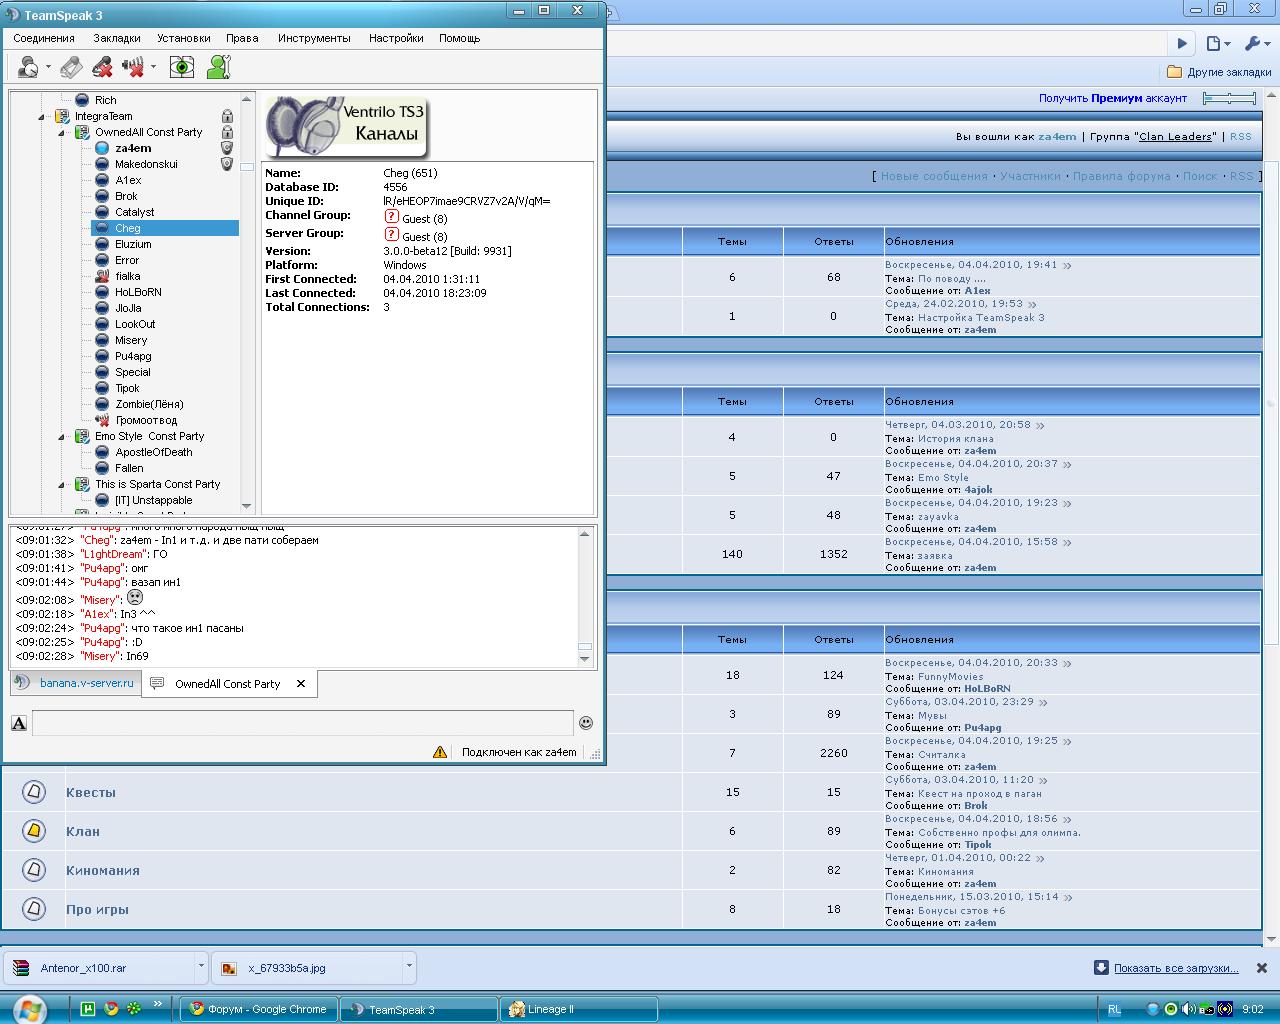
Task: Open the Настройки menu
Action: (396, 38)
